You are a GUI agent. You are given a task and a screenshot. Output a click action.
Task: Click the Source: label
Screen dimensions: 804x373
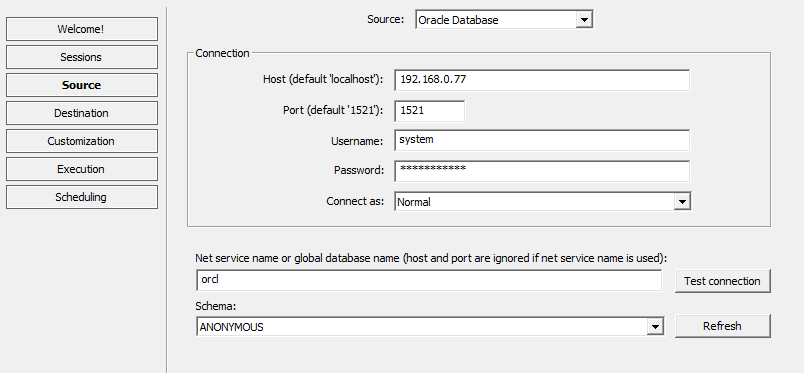(386, 19)
